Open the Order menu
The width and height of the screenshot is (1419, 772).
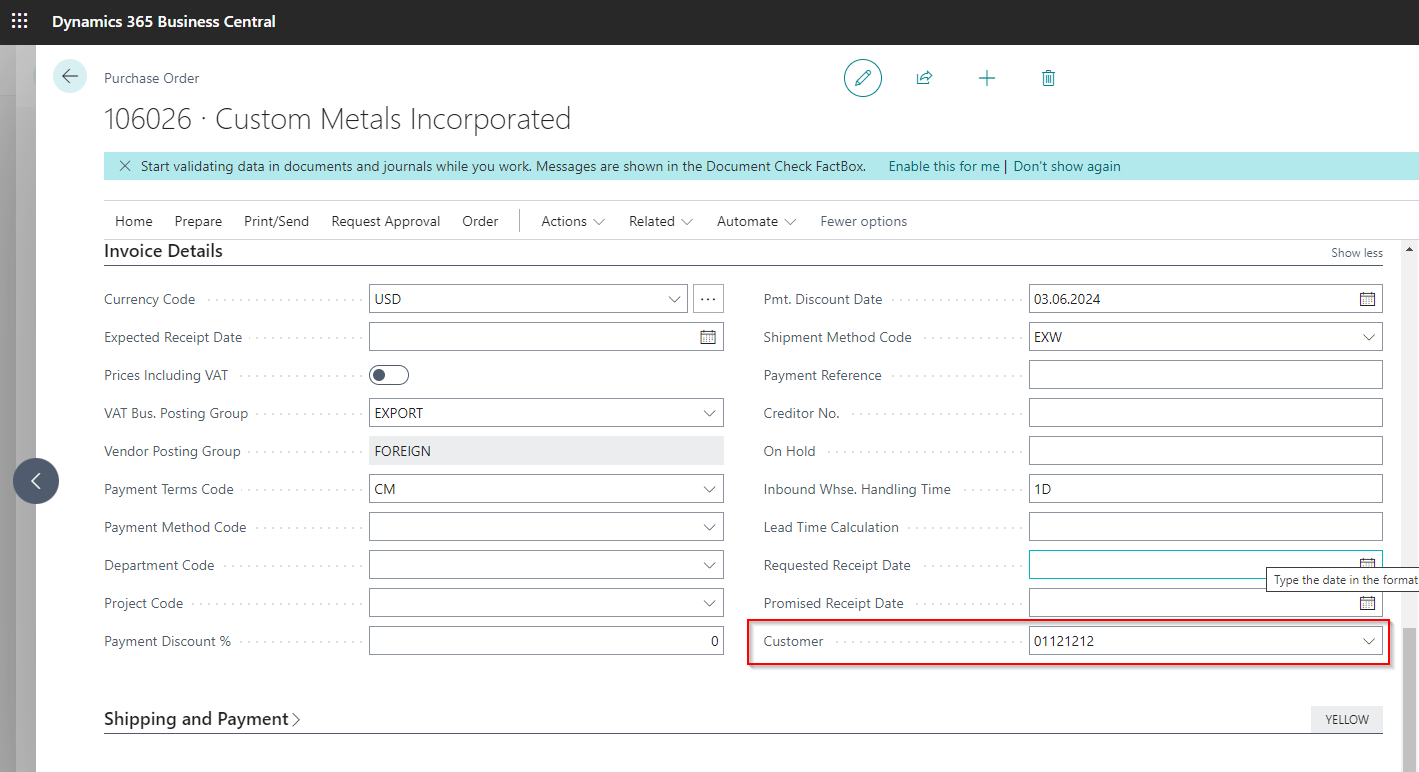tap(480, 221)
